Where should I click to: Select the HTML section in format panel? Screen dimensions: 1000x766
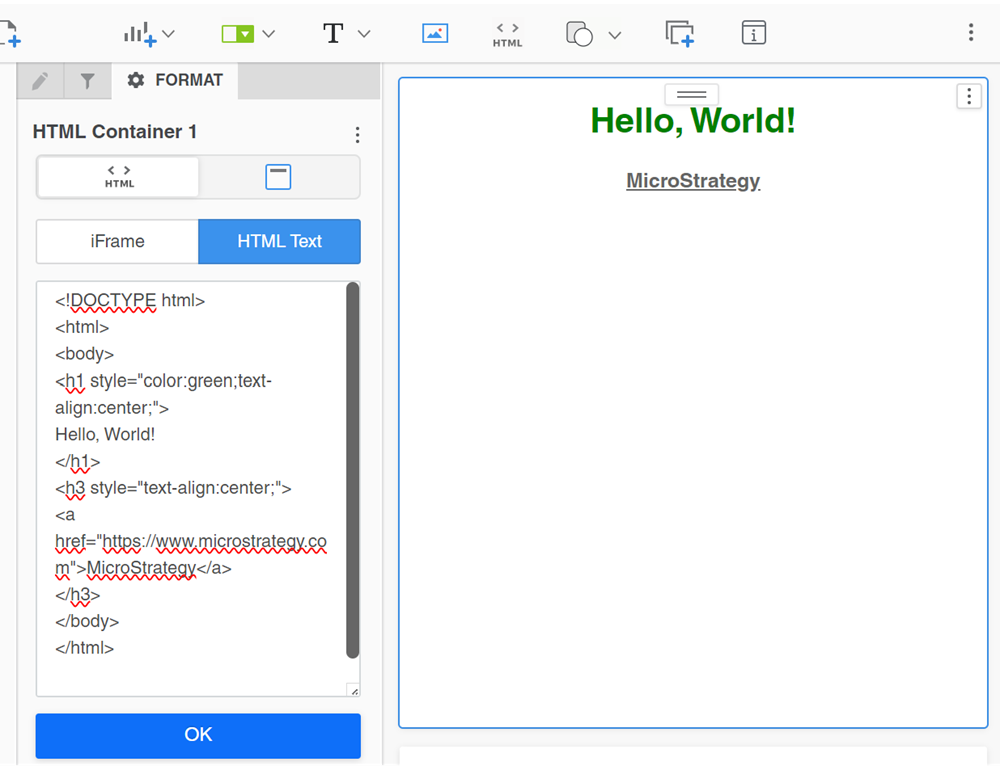[119, 177]
